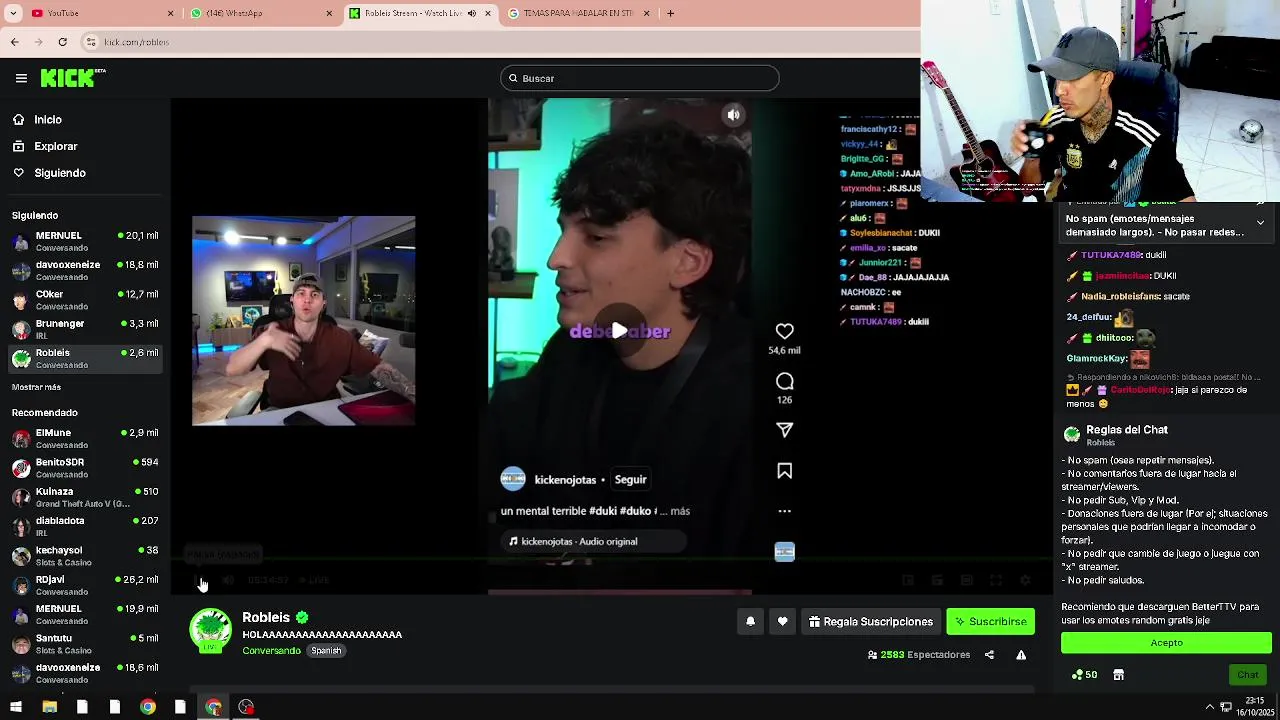Report stream via warning icon
The image size is (1280, 720).
click(x=1021, y=655)
